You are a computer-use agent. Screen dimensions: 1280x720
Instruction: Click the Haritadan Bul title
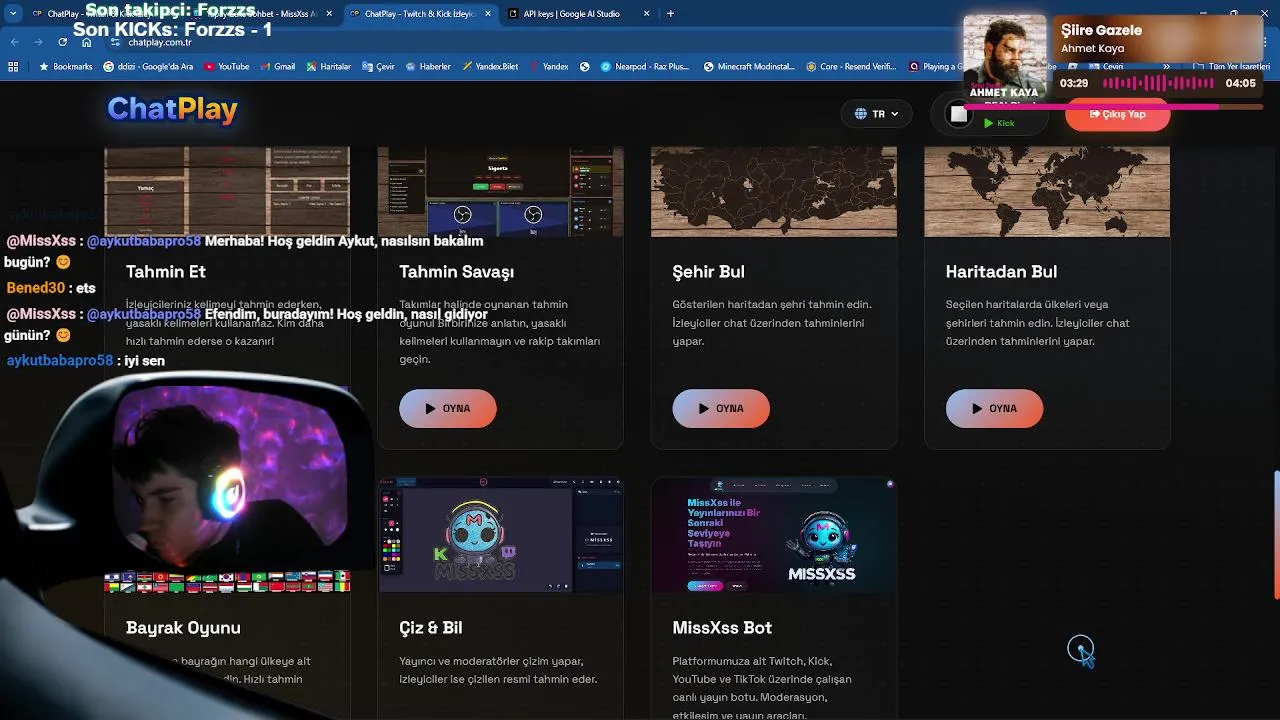[1001, 272]
